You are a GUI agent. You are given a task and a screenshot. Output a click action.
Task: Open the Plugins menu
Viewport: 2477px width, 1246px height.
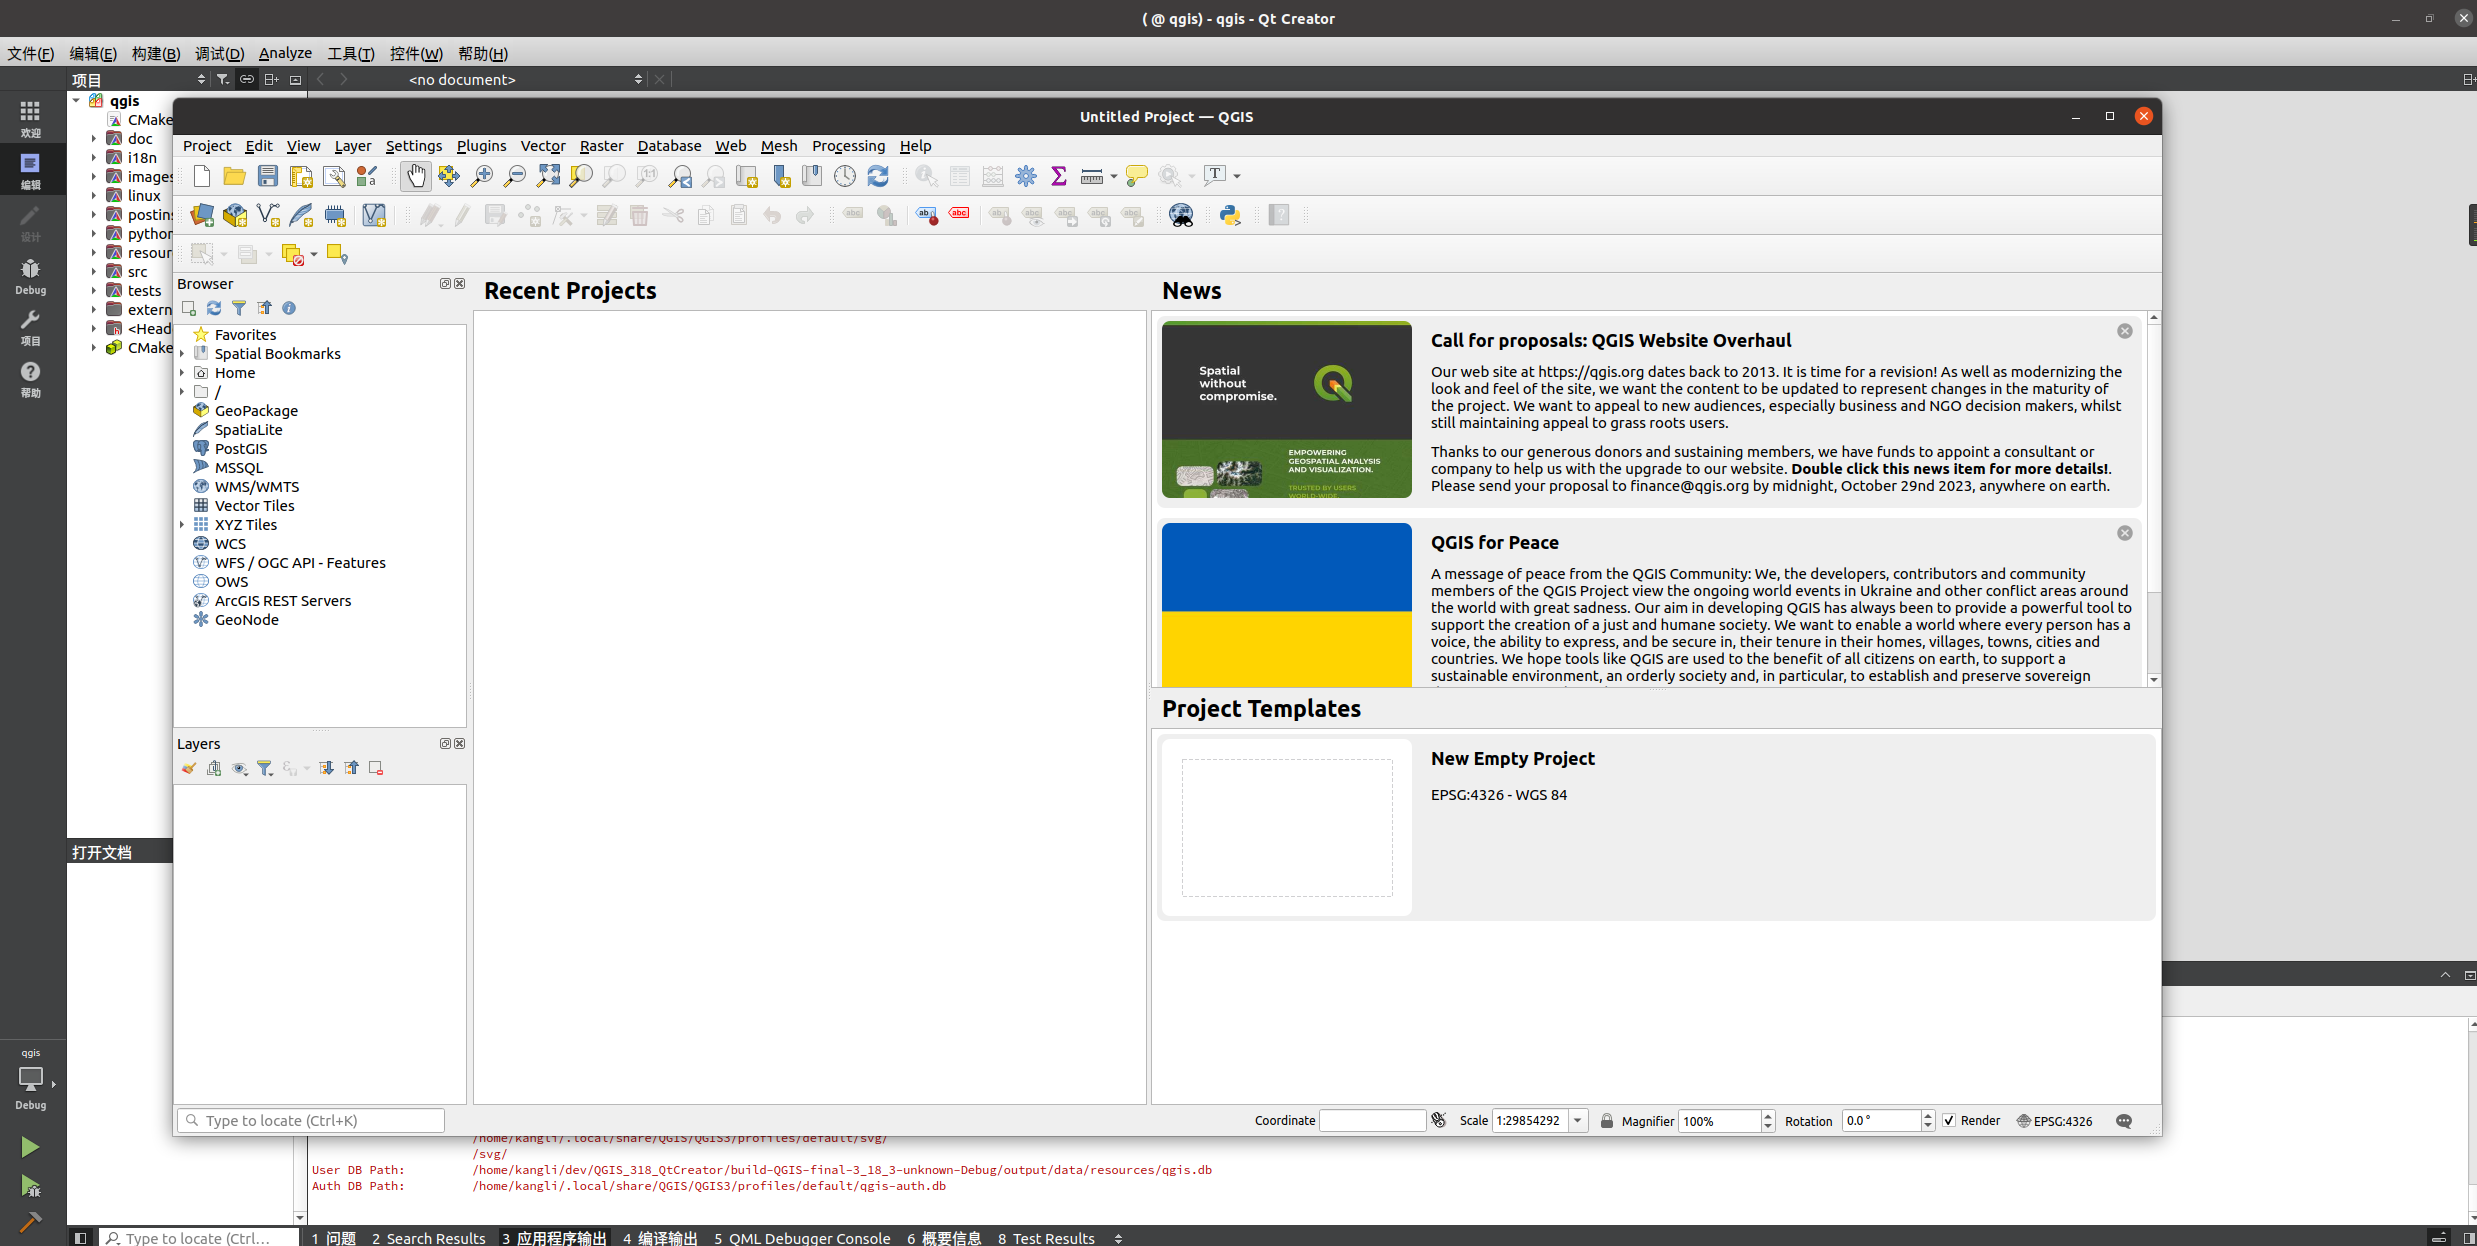[481, 146]
